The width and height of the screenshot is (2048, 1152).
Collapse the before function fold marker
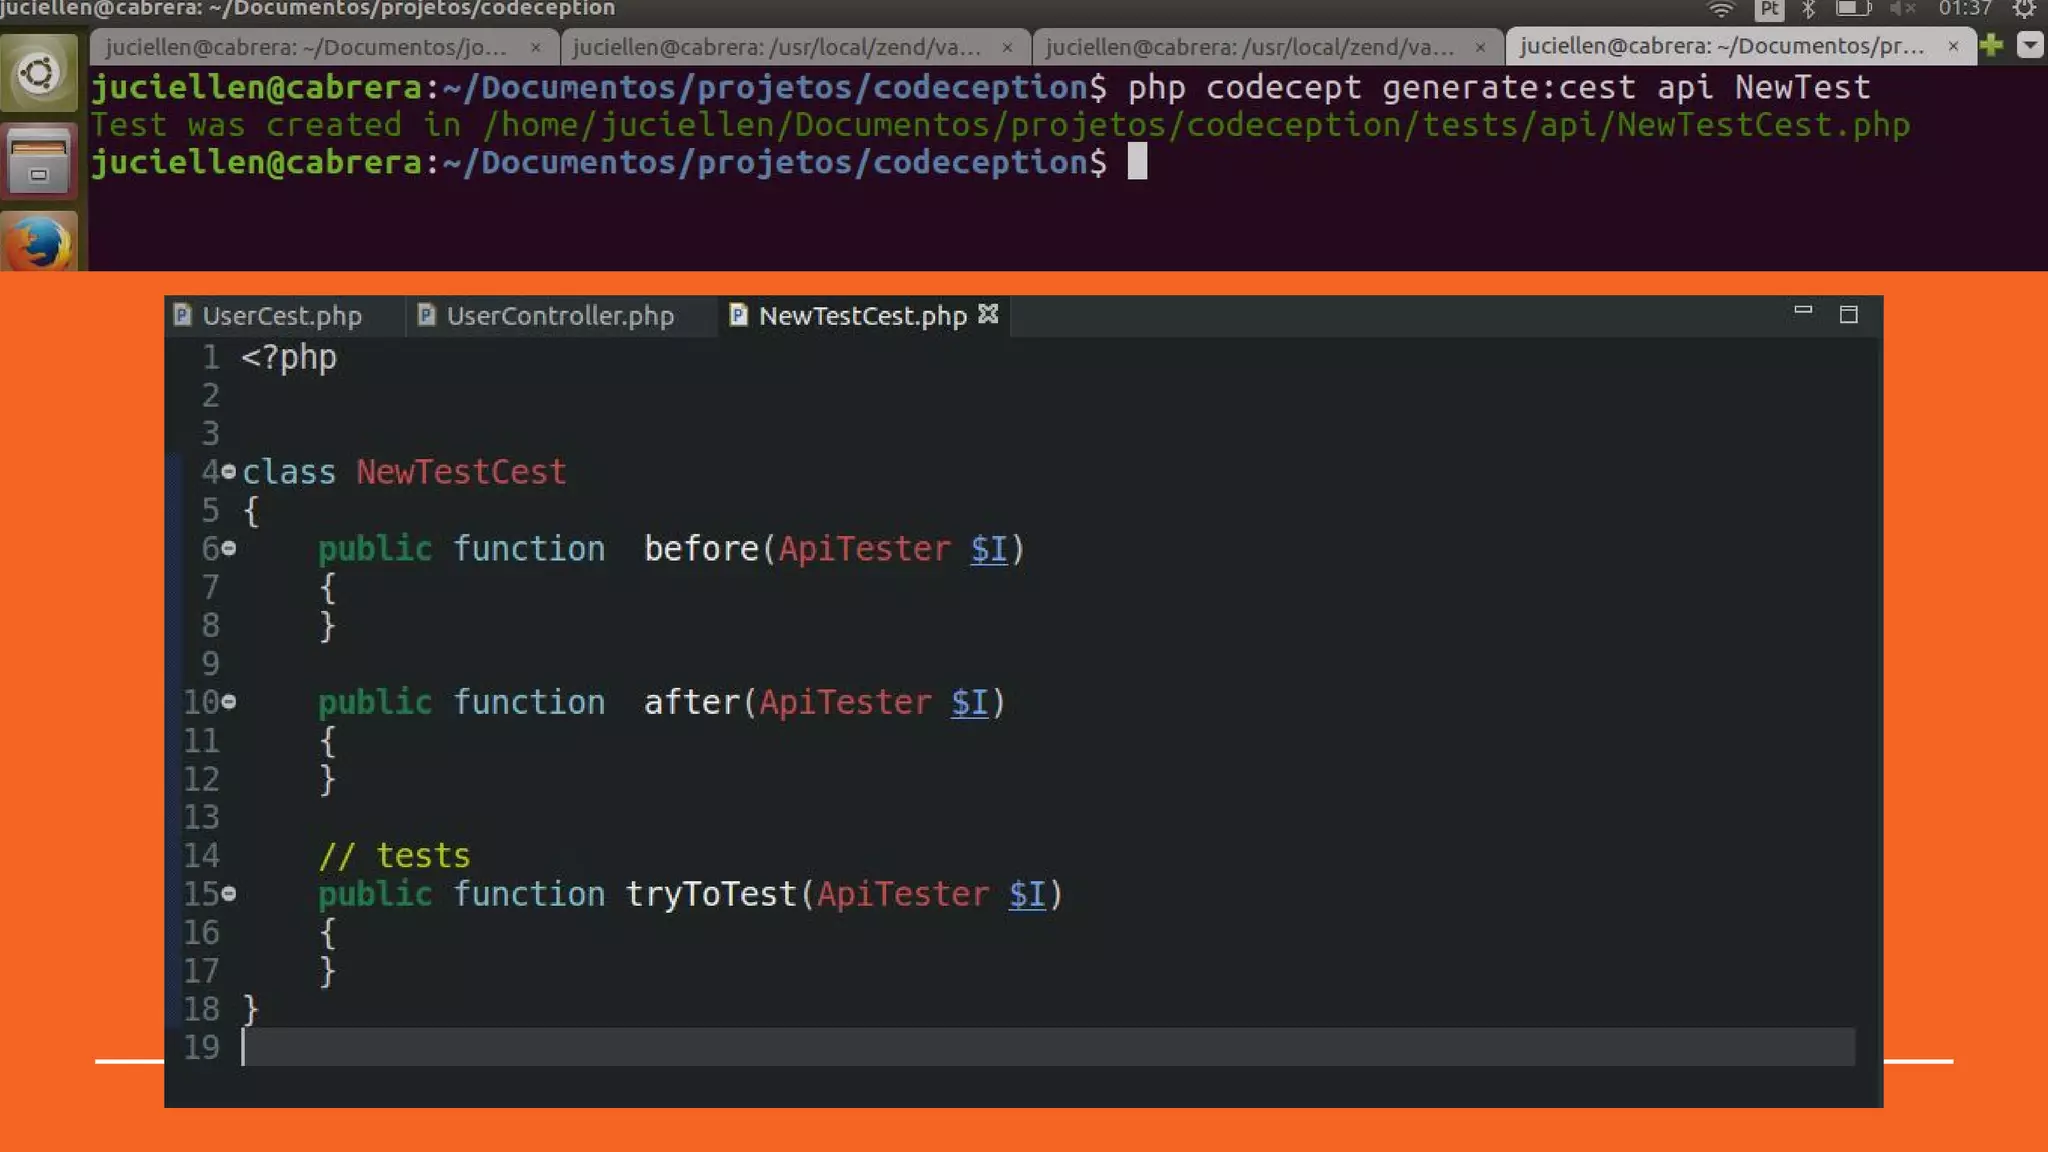click(x=229, y=548)
